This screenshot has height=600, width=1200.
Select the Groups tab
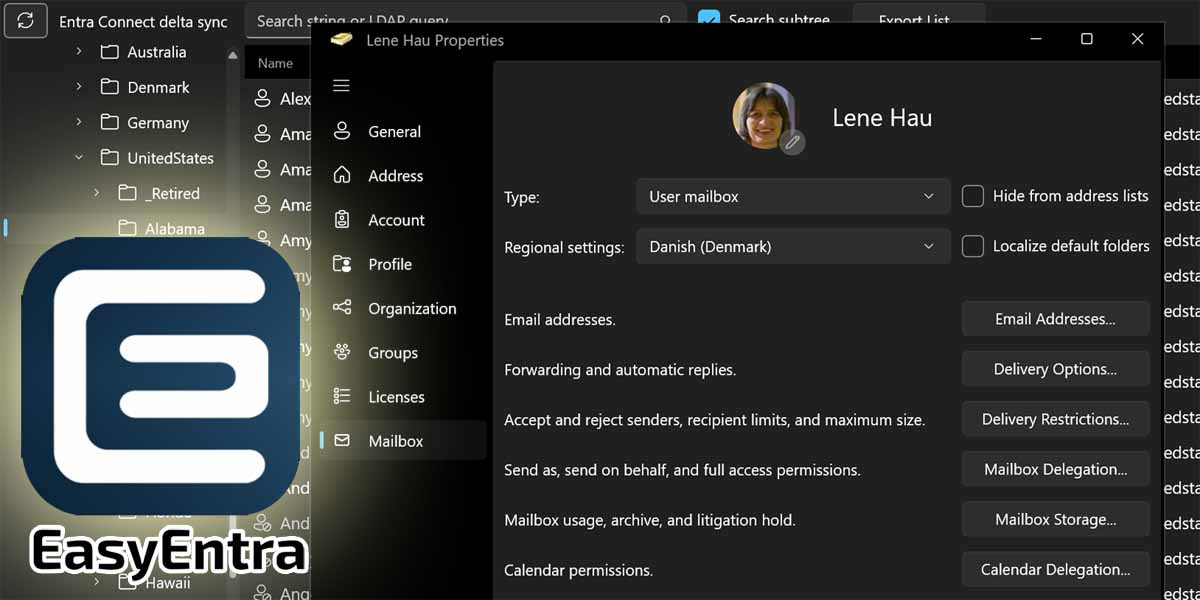pos(403,353)
